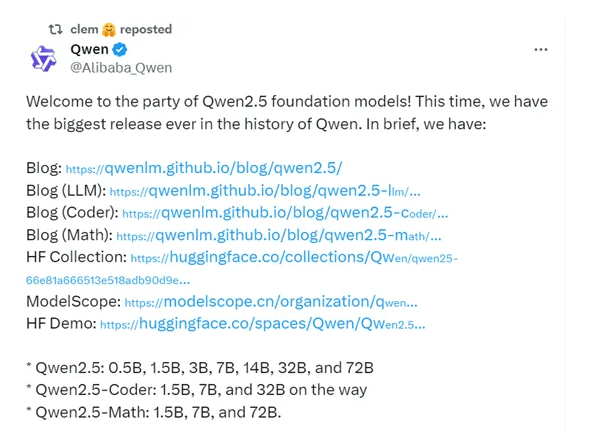
Task: Click the hugging face emoji beside clem
Action: click(x=109, y=29)
